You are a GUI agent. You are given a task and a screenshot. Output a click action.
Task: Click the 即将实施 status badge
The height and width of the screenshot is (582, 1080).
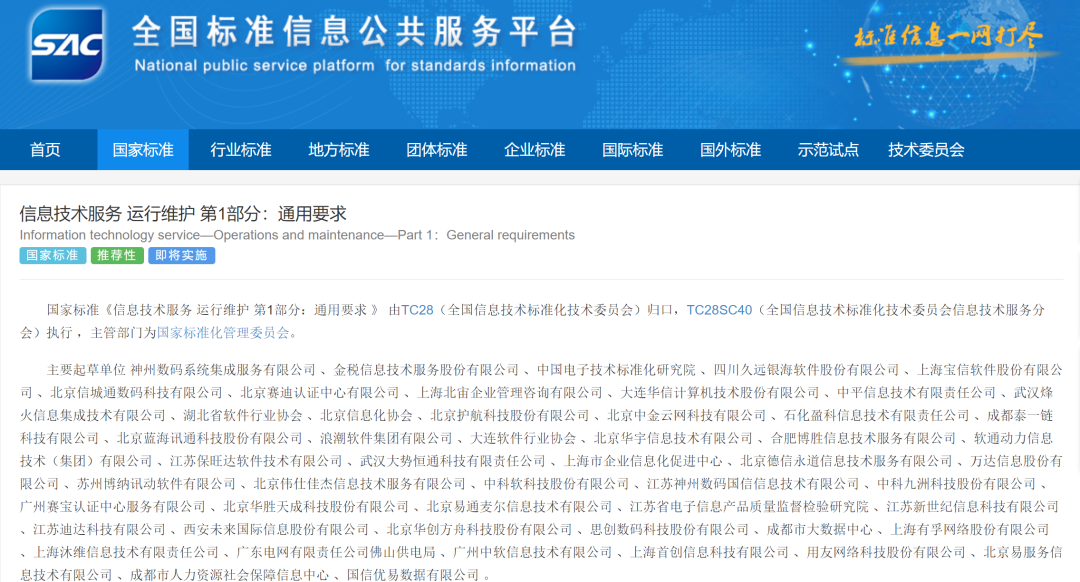click(x=181, y=256)
